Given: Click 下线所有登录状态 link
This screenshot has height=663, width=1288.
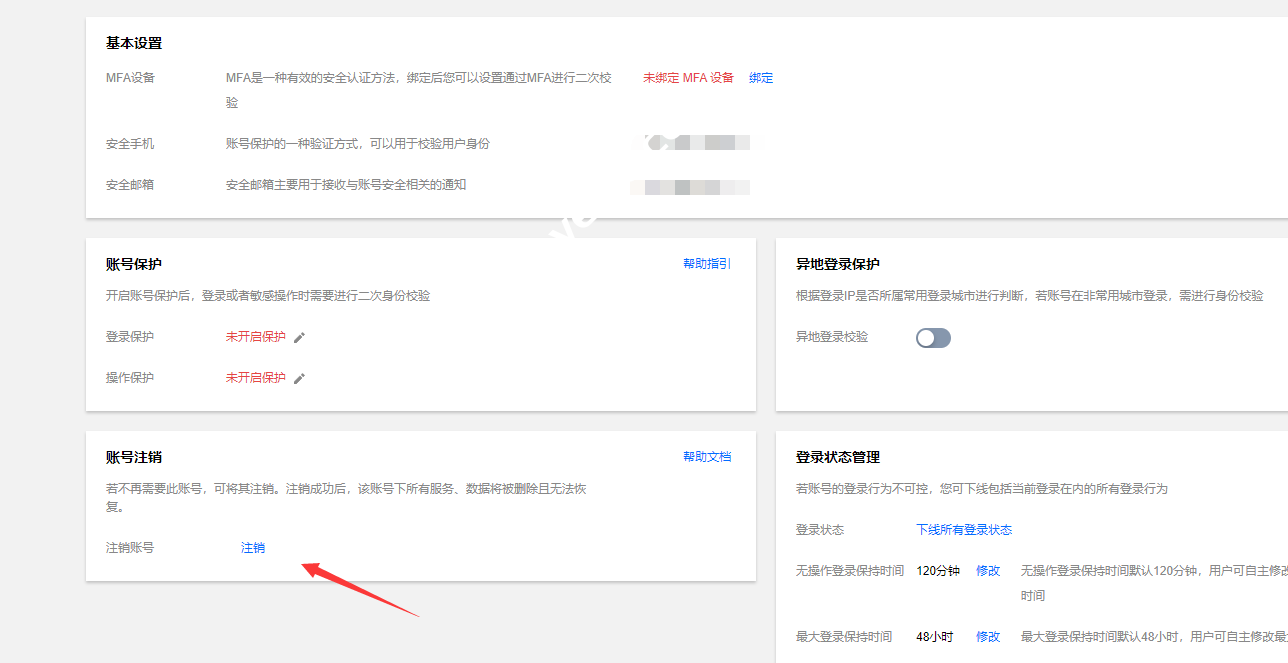Looking at the screenshot, I should pyautogui.click(x=964, y=530).
